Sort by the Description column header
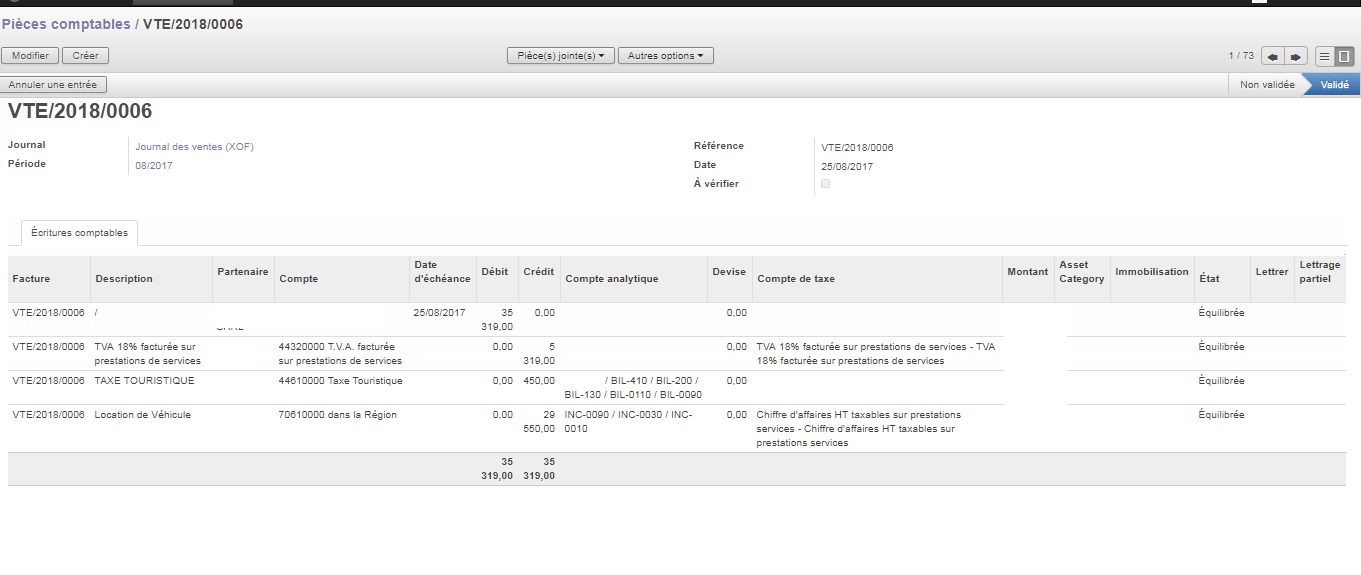Image resolution: width=1361 pixels, height=575 pixels. point(152,279)
